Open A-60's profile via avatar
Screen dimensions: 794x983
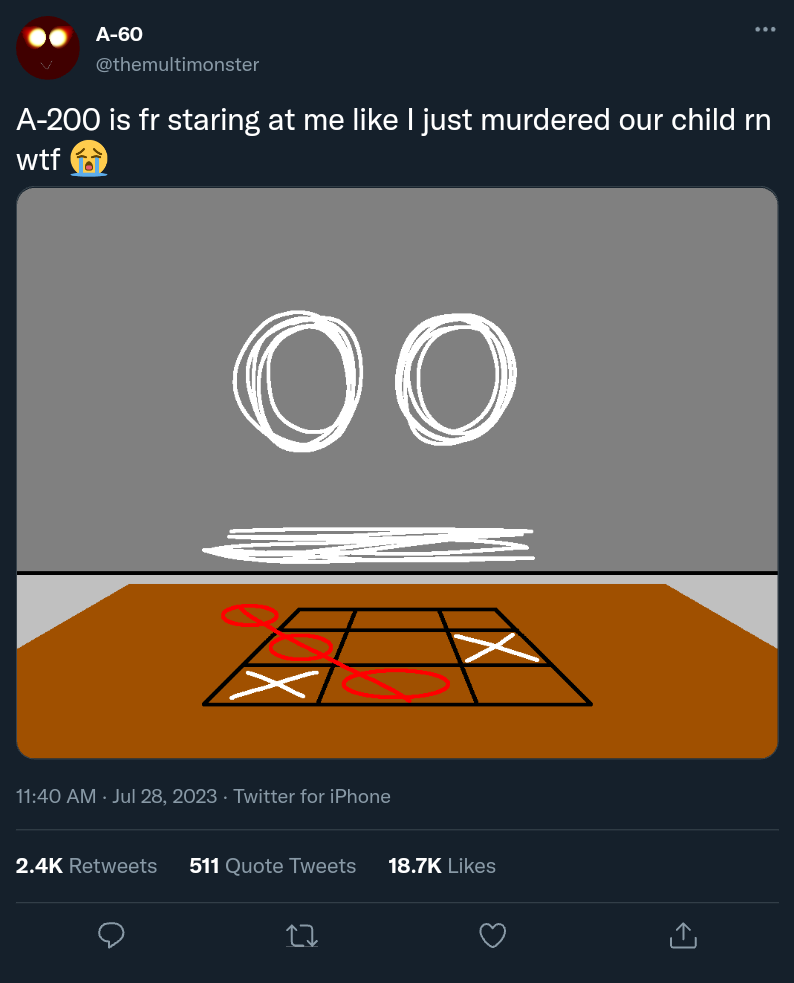coord(47,47)
